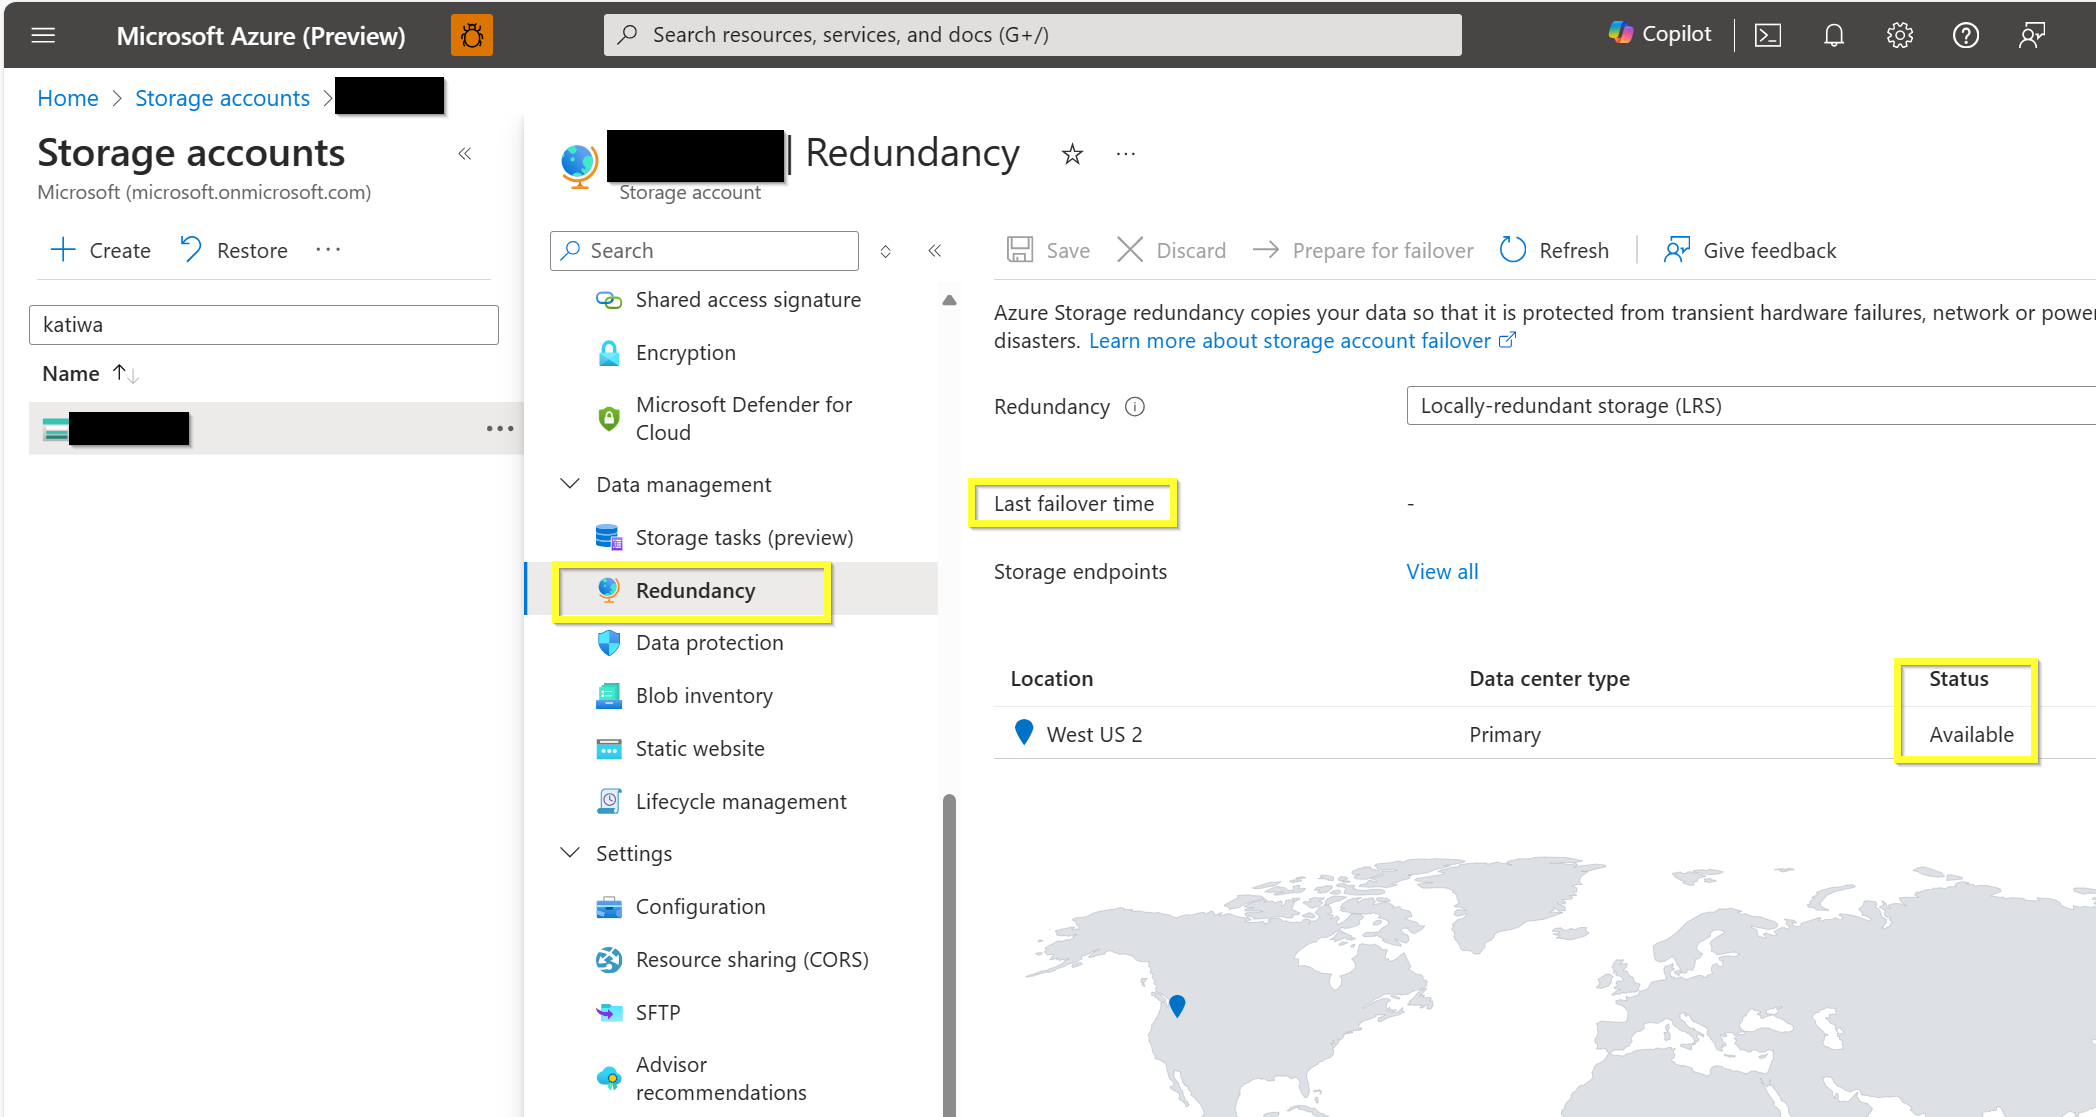Open the portal hamburger menu
Image resolution: width=2096 pixels, height=1117 pixels.
(x=43, y=35)
